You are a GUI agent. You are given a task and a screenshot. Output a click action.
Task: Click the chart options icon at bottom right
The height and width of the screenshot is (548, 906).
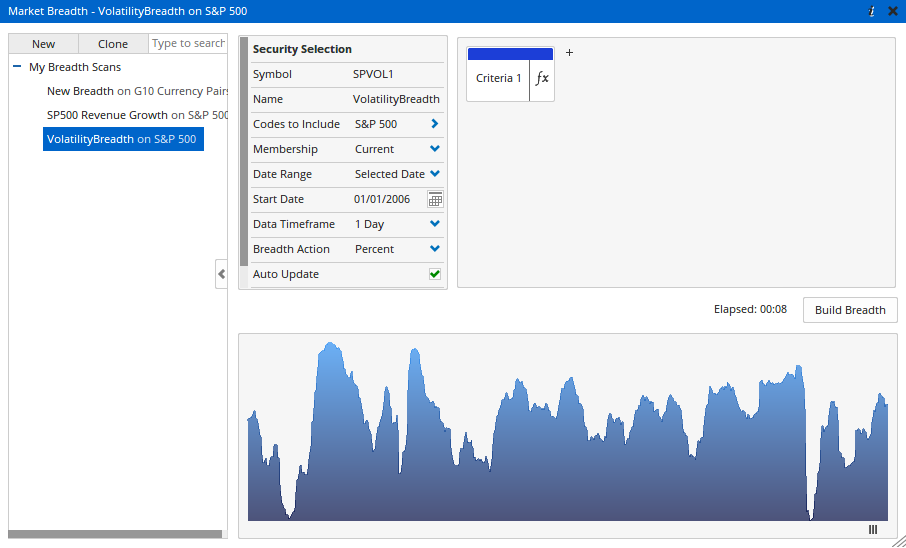click(x=873, y=530)
